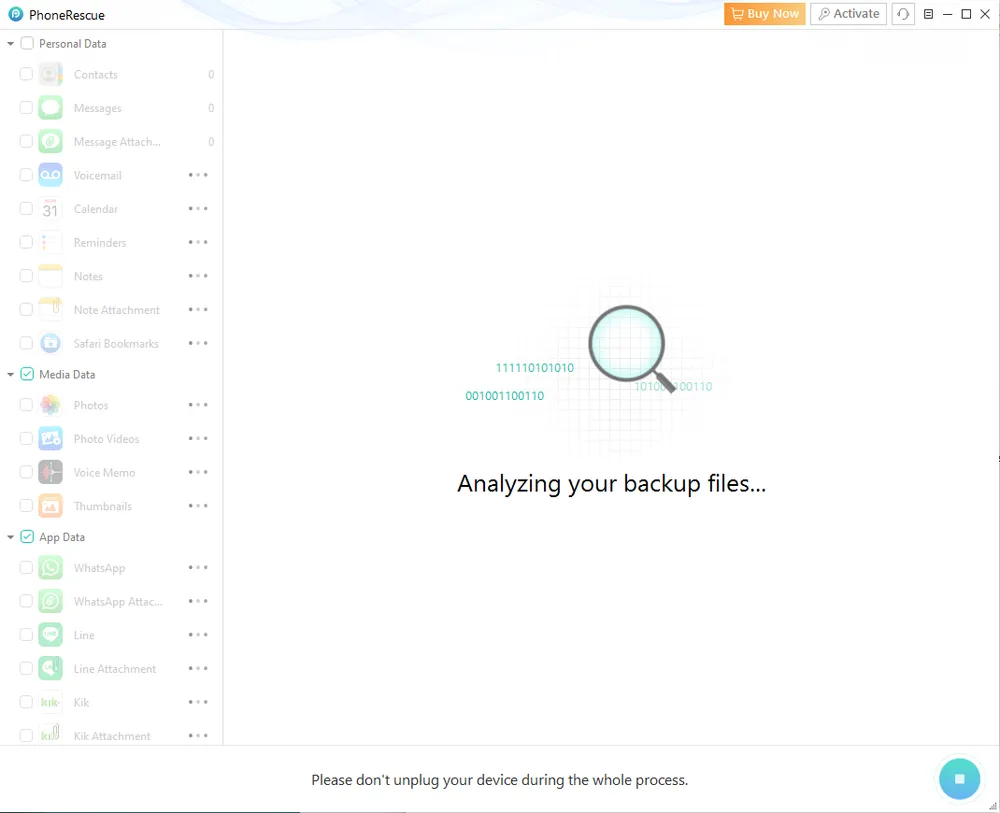
Task: Click the Personal Data group label
Action: point(73,43)
